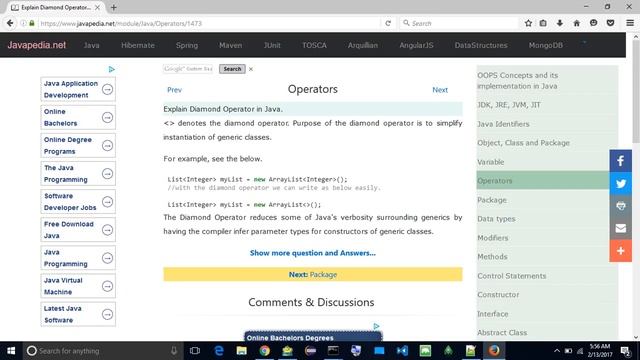Viewport: 640px width, 360px height.
Task: Share page on Twitter
Action: coord(620,183)
